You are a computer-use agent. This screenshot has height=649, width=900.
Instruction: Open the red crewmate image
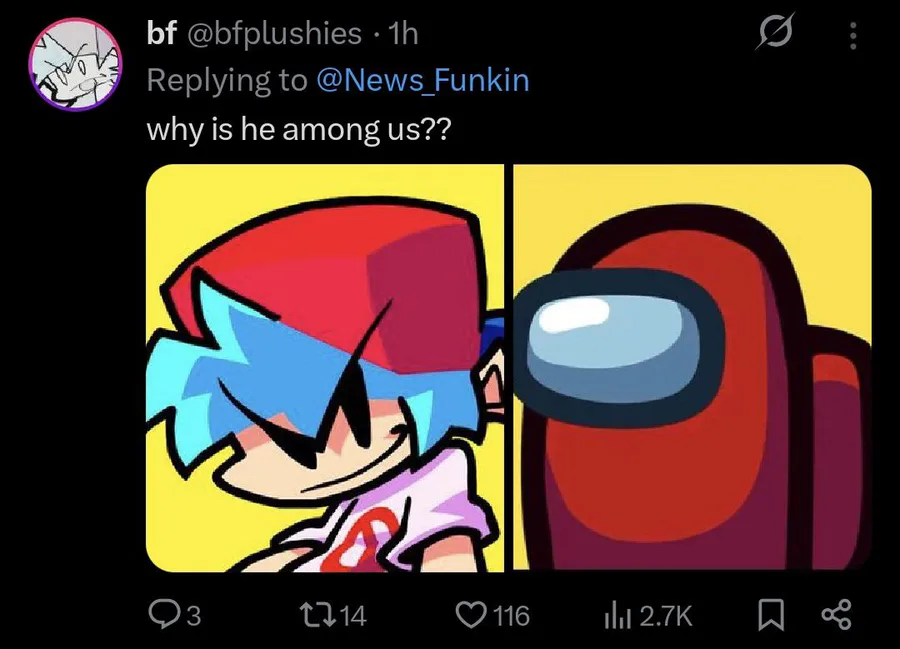692,368
